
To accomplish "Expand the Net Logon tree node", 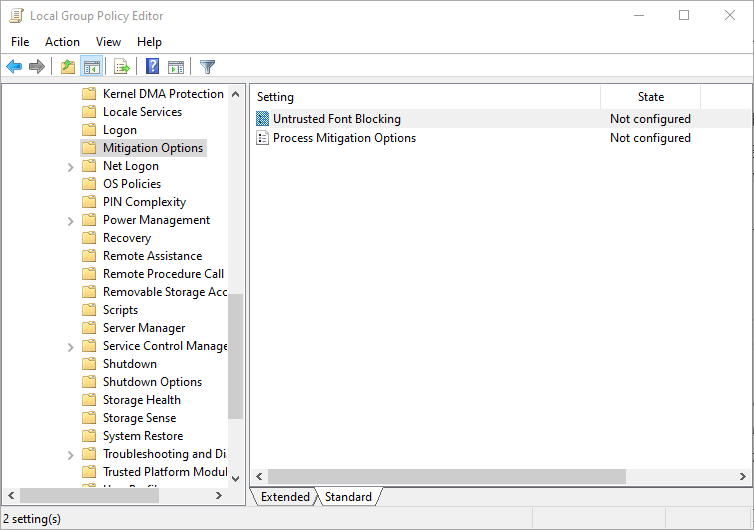I will [71, 167].
